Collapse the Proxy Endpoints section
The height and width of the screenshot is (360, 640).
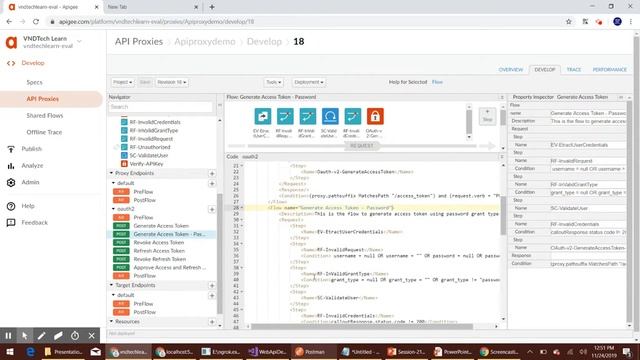[x=111, y=173]
